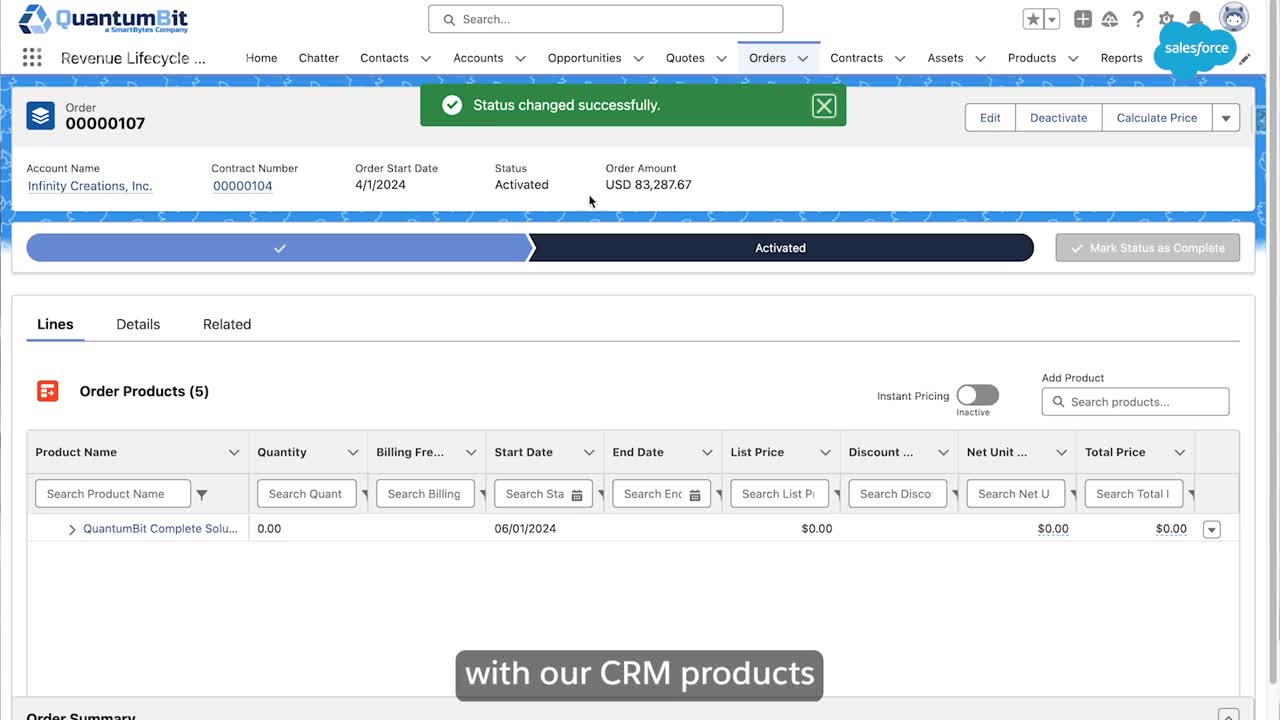This screenshot has width=1280, height=720.
Task: Click the Calculate Price button
Action: (x=1157, y=118)
